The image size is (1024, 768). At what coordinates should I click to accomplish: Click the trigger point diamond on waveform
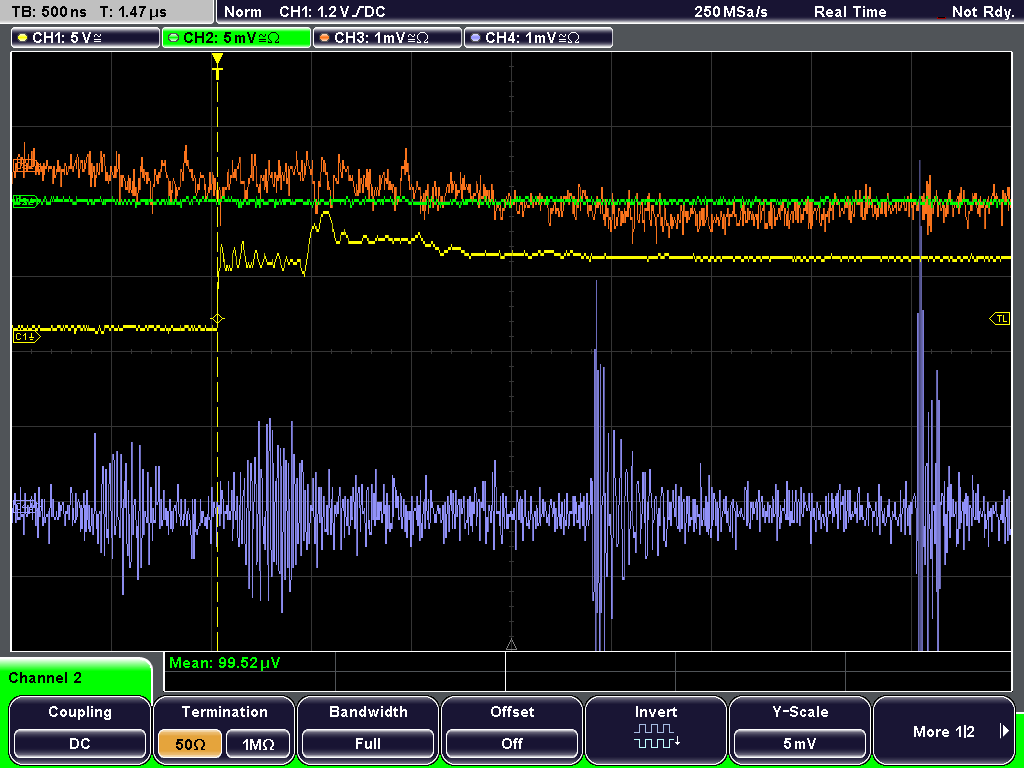coord(217,319)
